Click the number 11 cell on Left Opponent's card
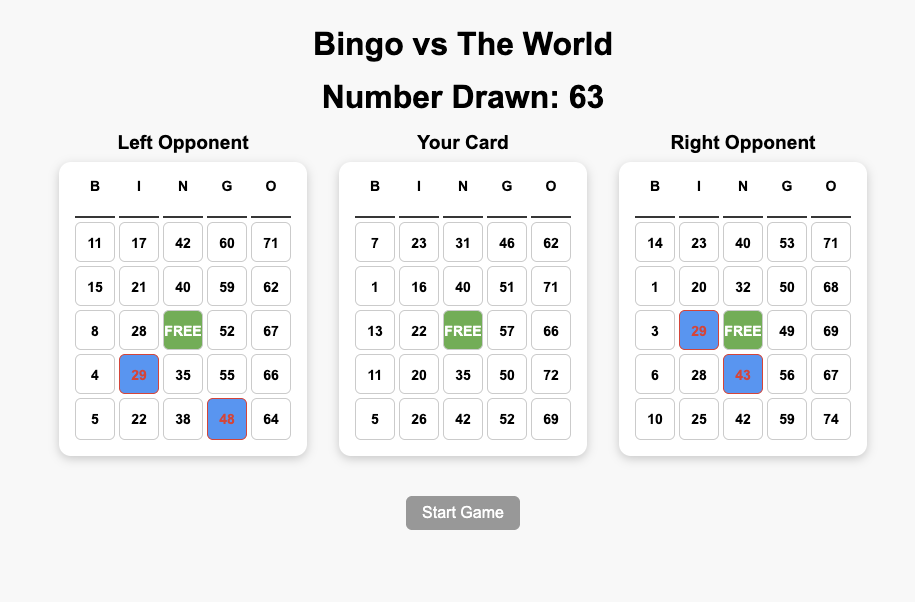 pyautogui.click(x=94, y=242)
